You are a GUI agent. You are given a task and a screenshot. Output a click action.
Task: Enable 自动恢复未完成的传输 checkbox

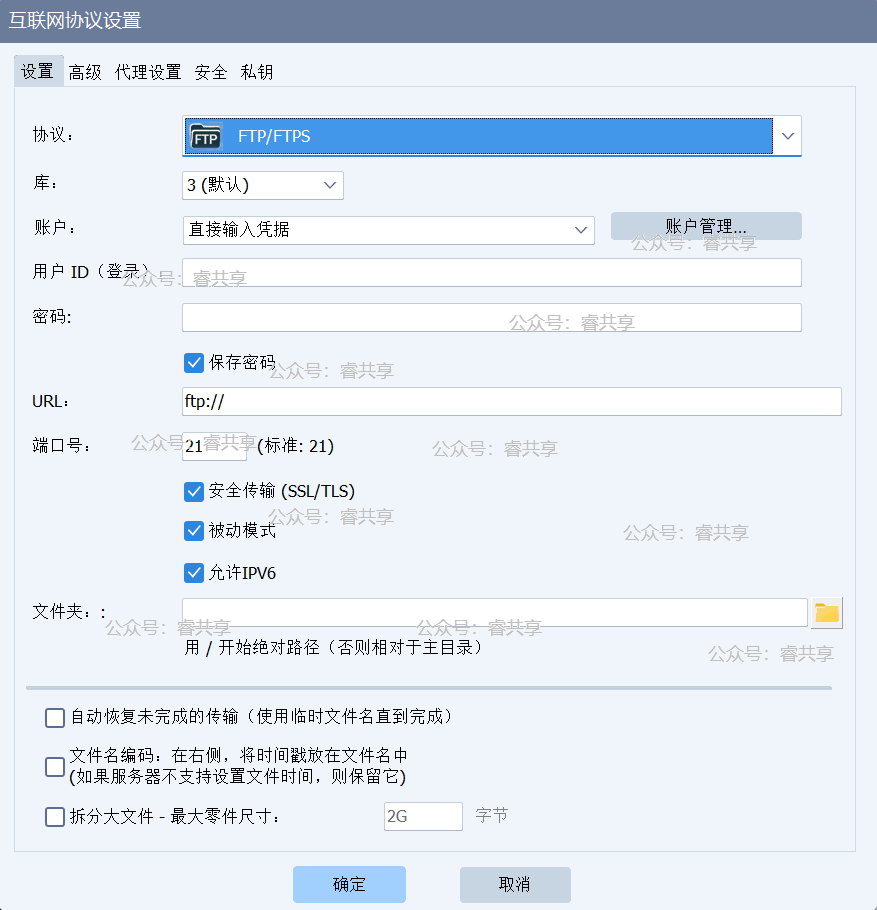coord(55,717)
